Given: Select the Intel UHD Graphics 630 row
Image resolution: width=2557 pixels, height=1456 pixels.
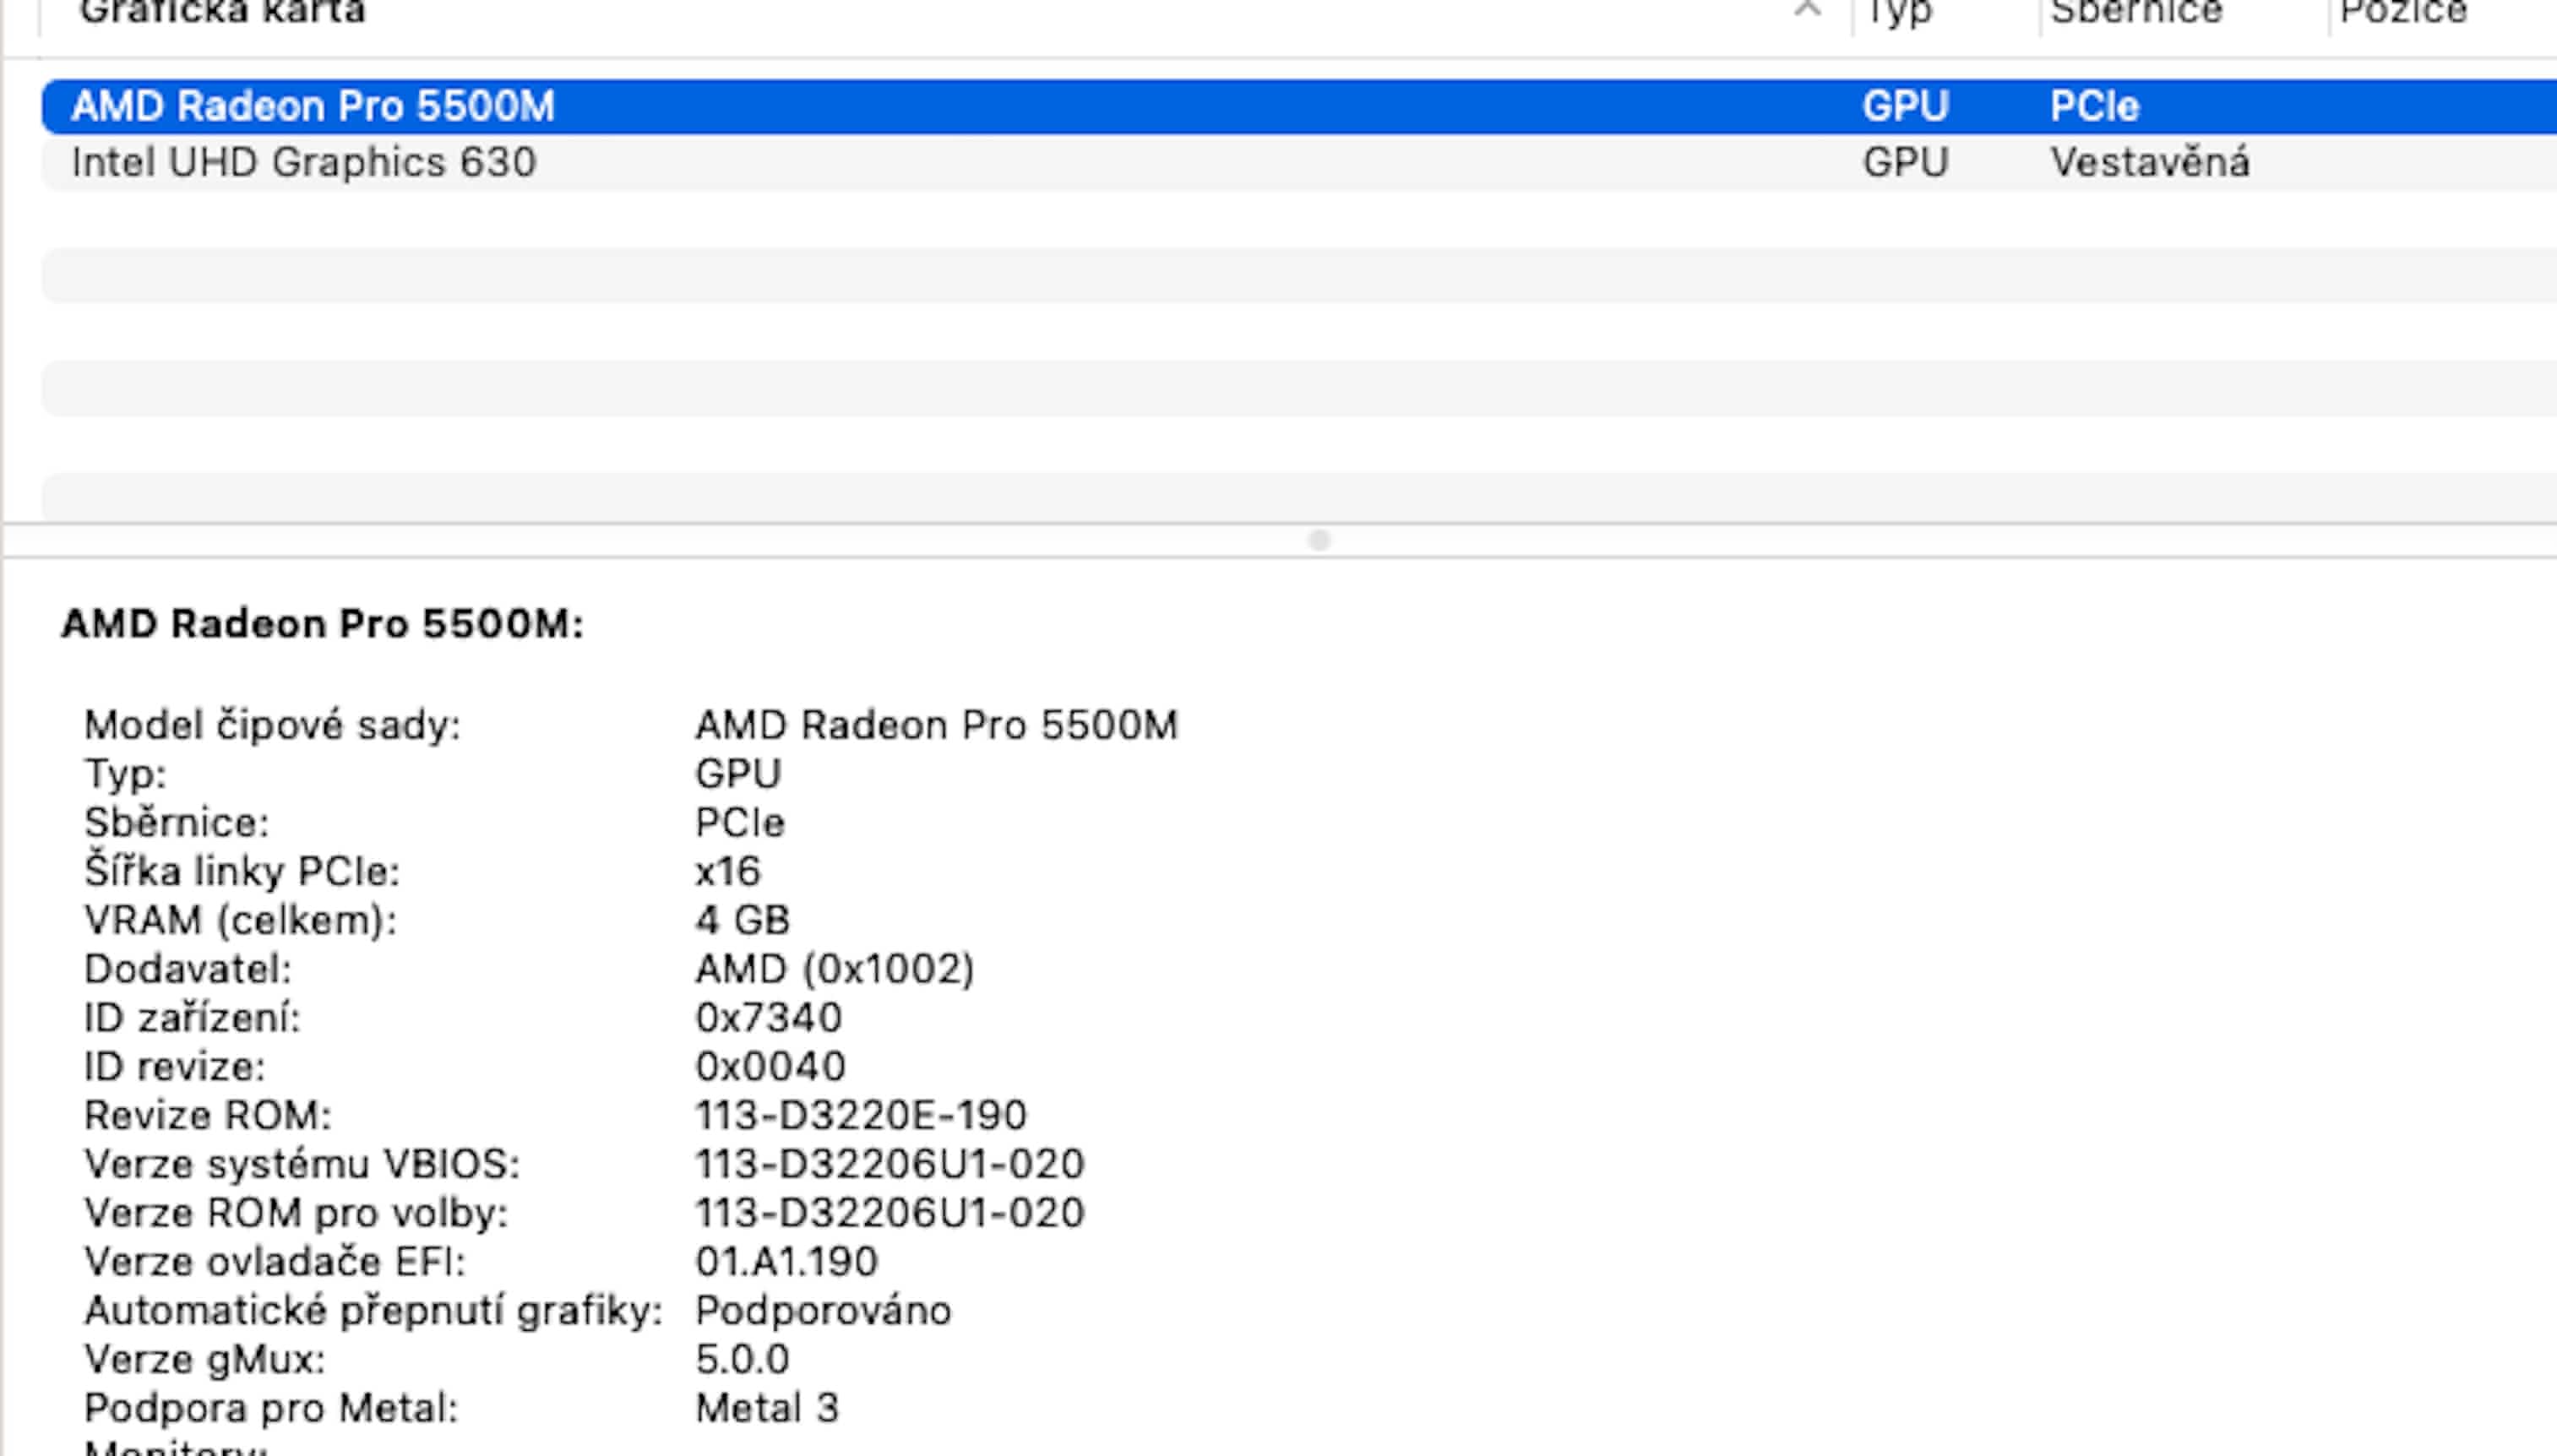Looking at the screenshot, I should coord(304,162).
